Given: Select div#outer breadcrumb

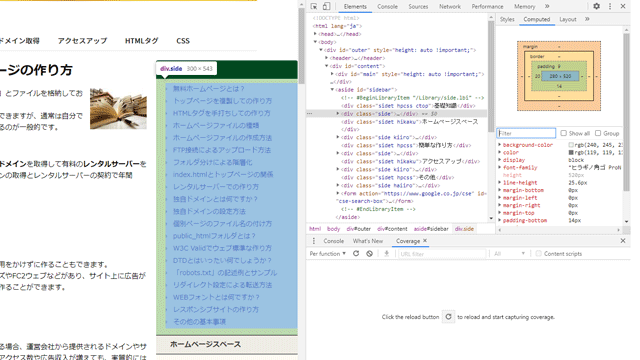Looking at the screenshot, I should (359, 229).
